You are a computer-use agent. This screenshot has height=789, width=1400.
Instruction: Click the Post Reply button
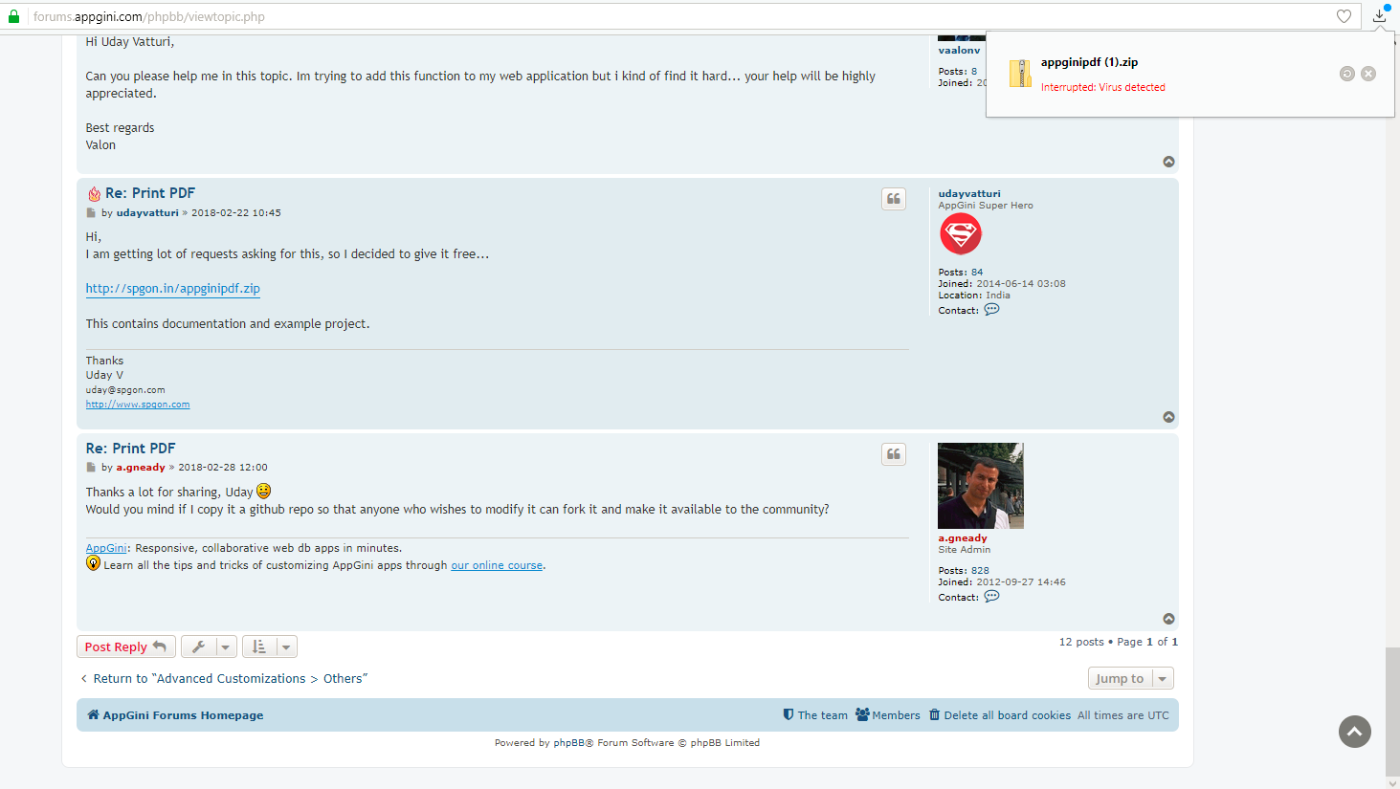126,647
